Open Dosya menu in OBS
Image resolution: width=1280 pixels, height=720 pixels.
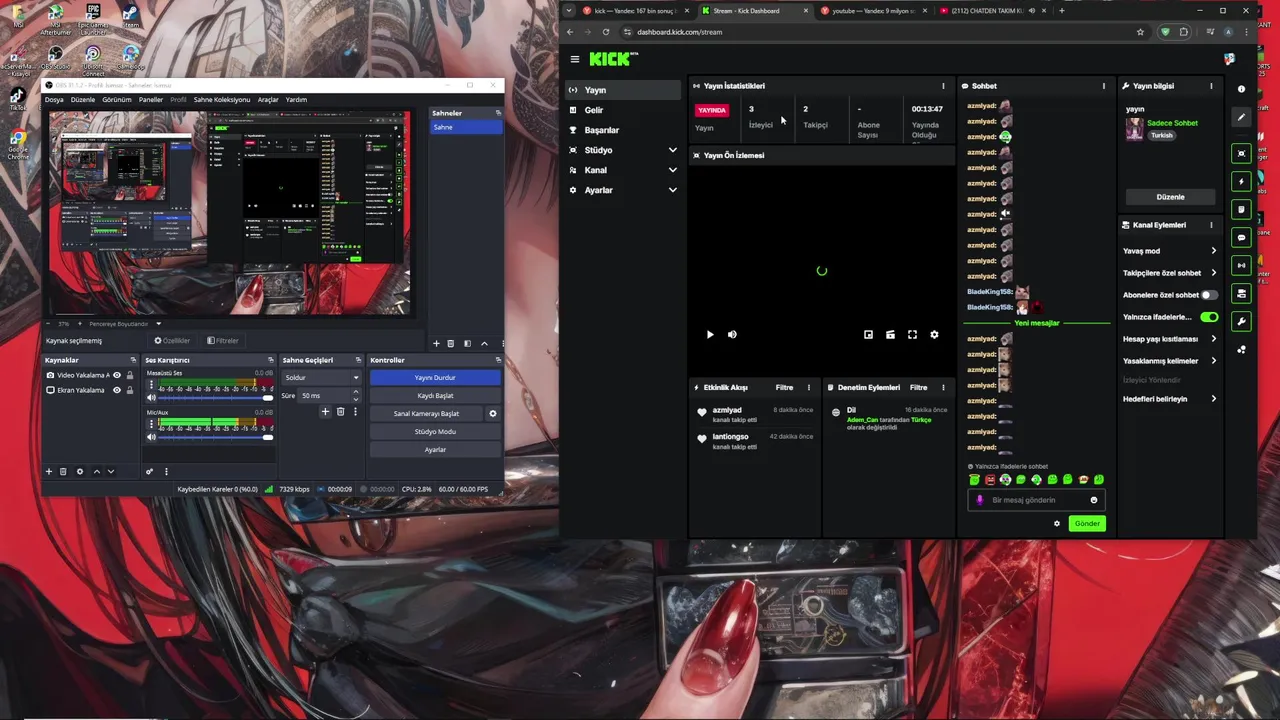(54, 100)
